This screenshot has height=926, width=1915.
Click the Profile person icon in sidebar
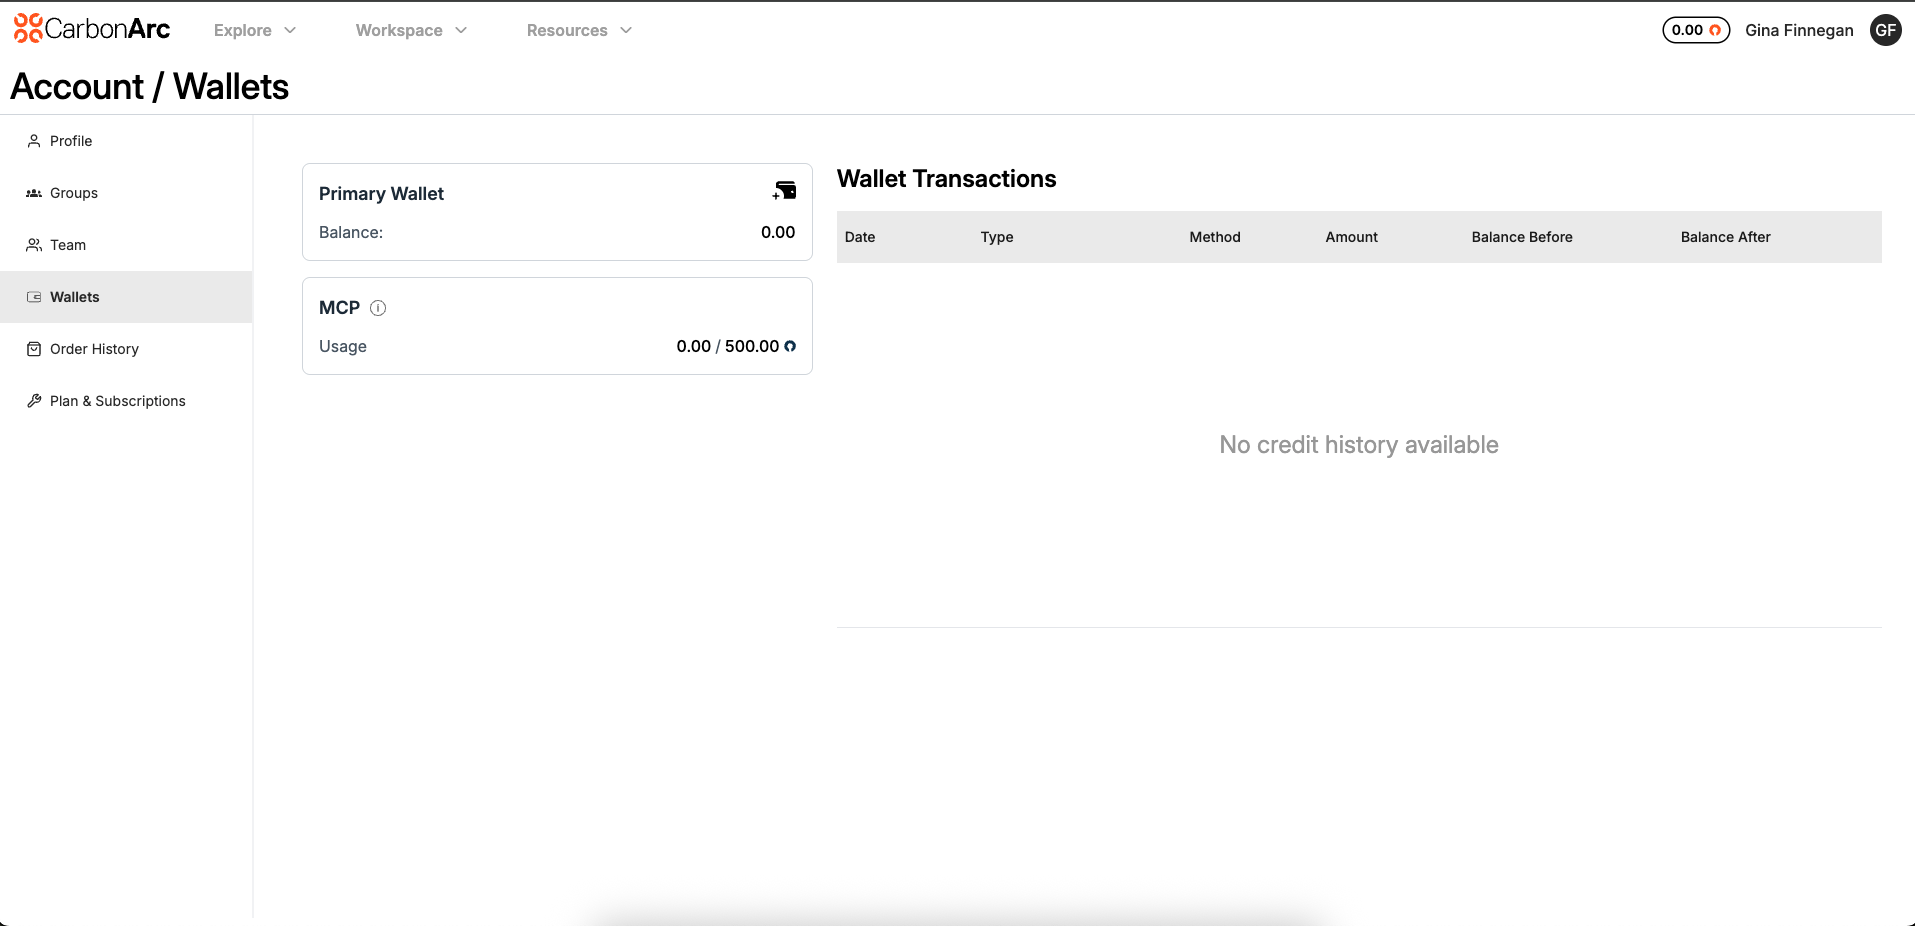(34, 141)
